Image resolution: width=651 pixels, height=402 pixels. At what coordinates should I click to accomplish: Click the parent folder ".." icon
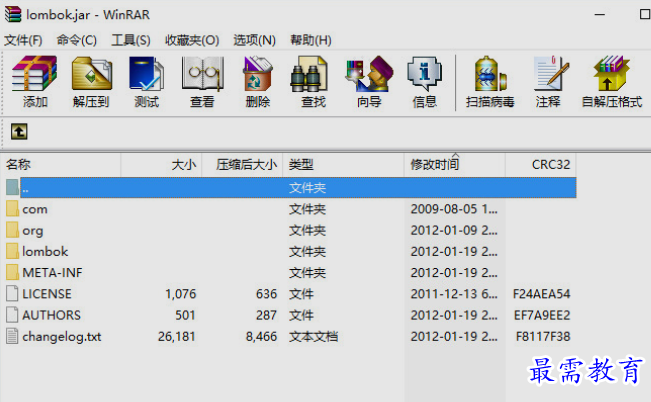coord(12,187)
